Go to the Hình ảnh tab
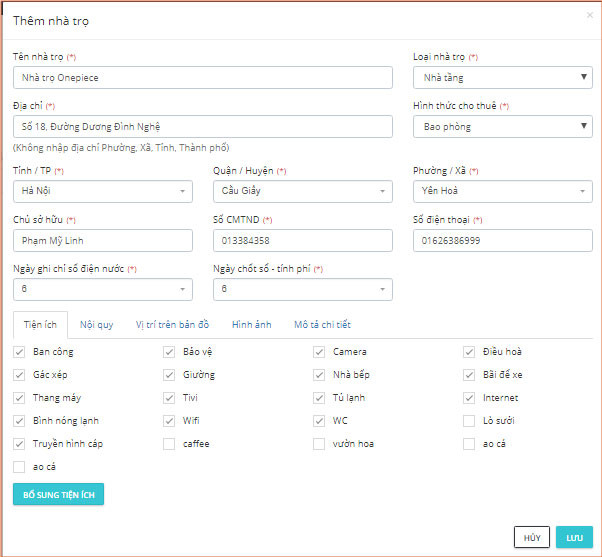 click(250, 325)
